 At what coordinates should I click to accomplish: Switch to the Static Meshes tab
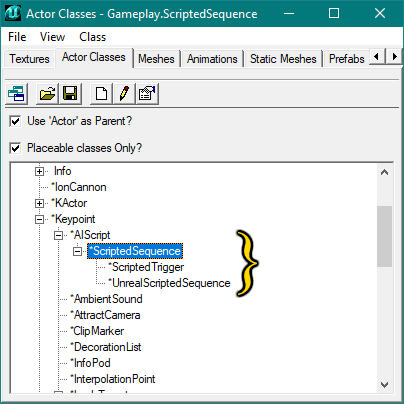tap(283, 59)
